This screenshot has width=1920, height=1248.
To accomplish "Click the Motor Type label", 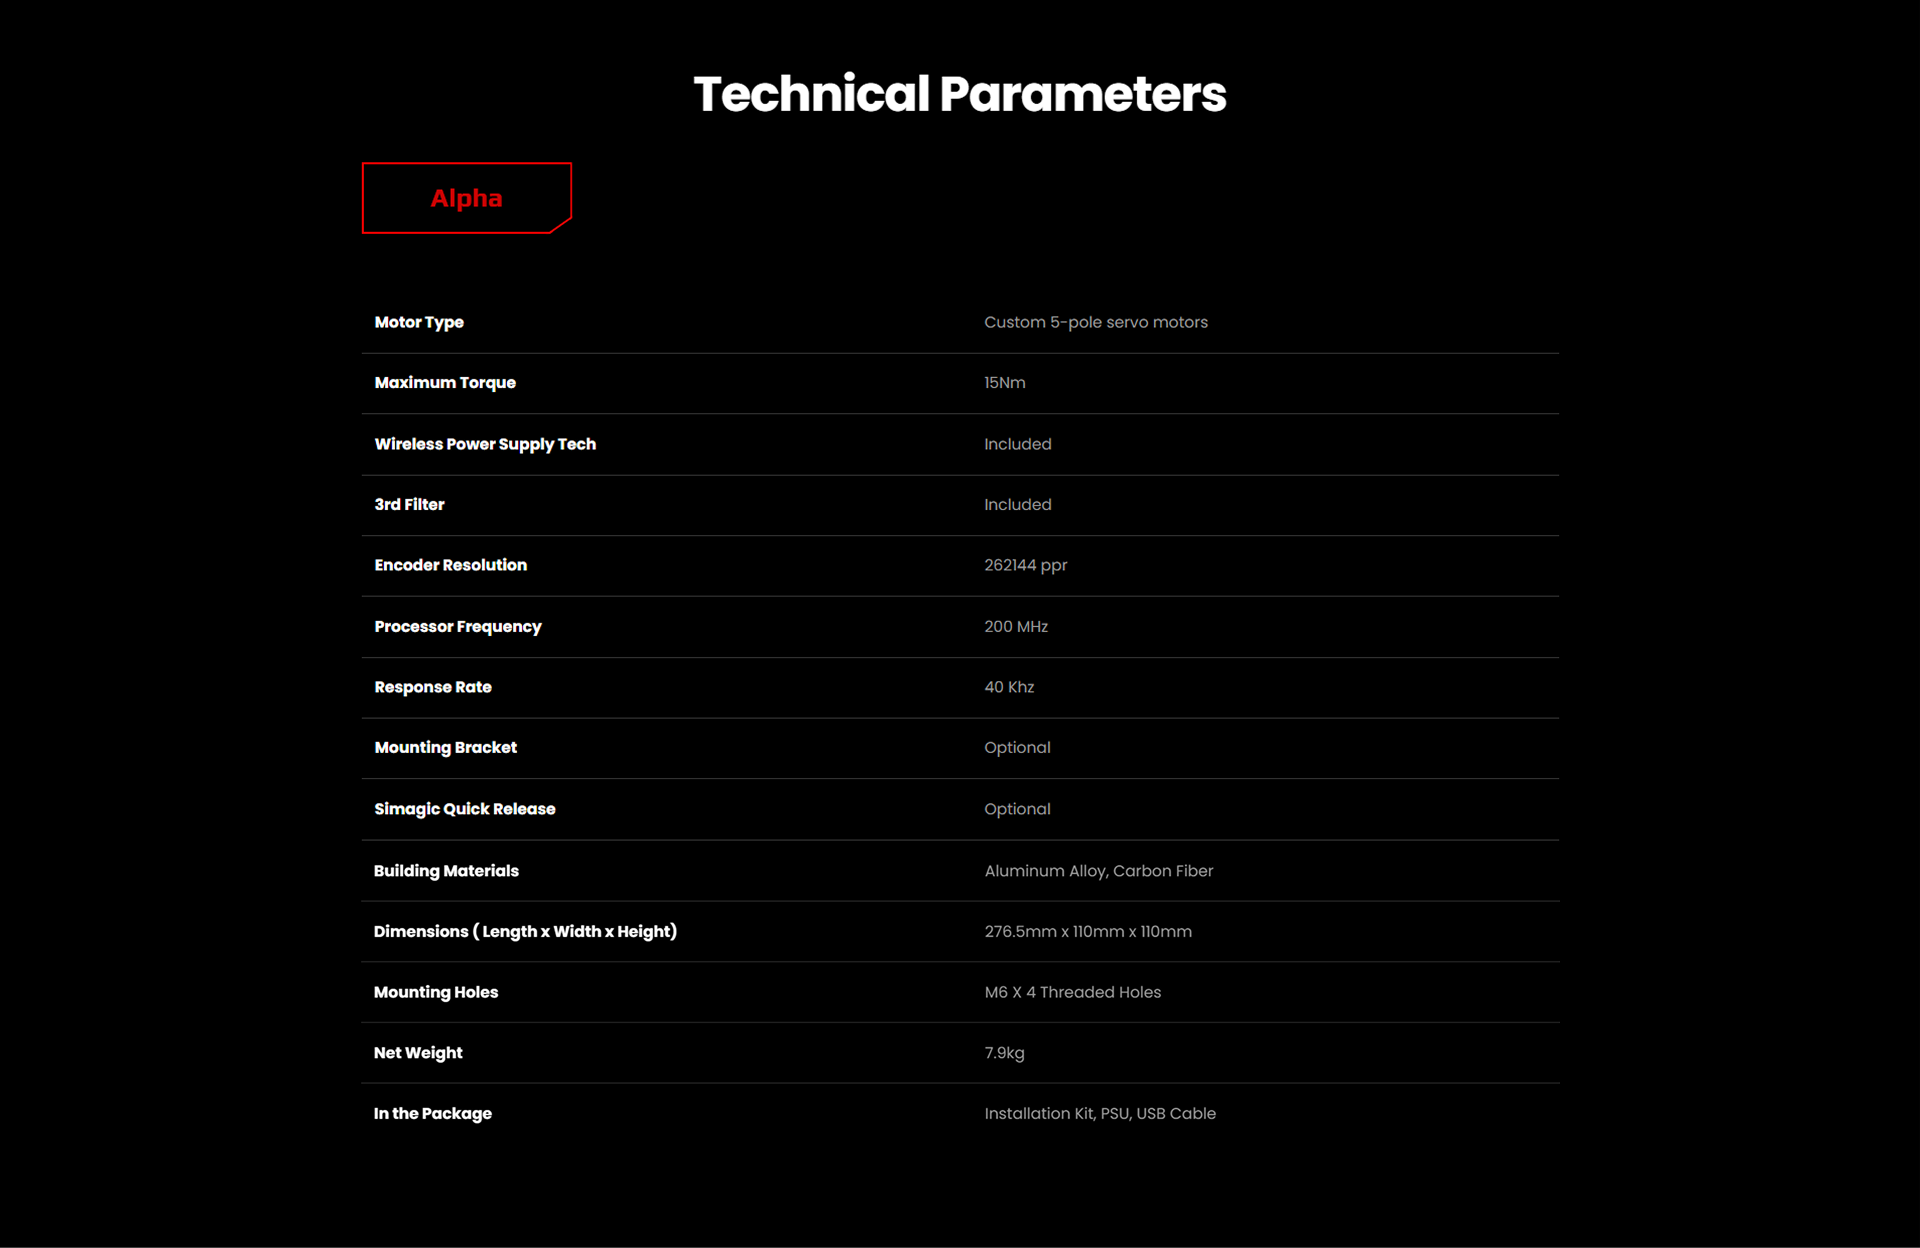I will click(419, 322).
